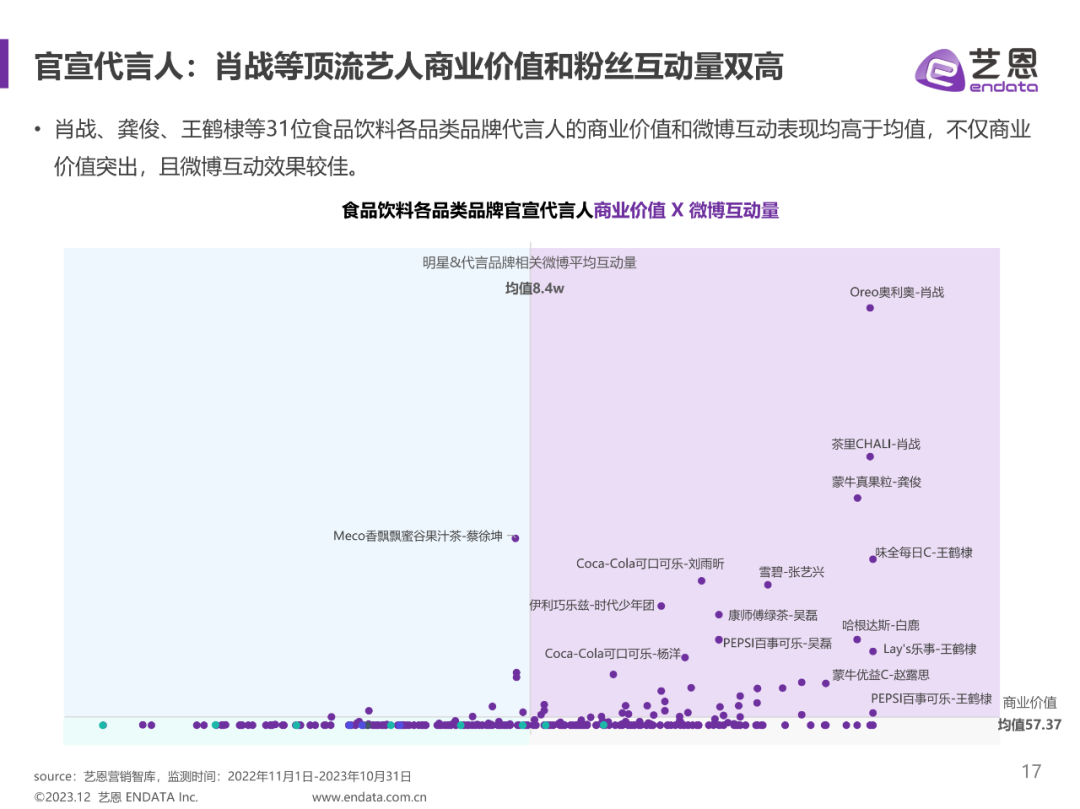Click the 味全每日C-王鹤棣 label
This screenshot has height=809, width=1080.
tap(924, 552)
